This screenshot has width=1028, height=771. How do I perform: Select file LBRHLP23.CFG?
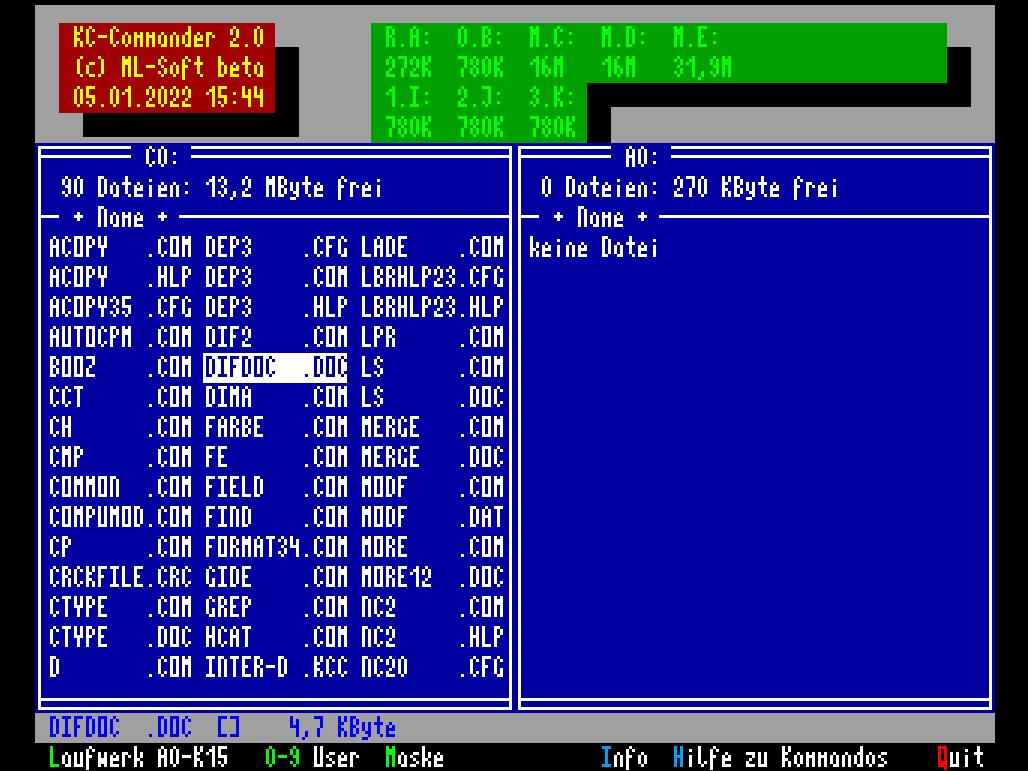(432, 277)
